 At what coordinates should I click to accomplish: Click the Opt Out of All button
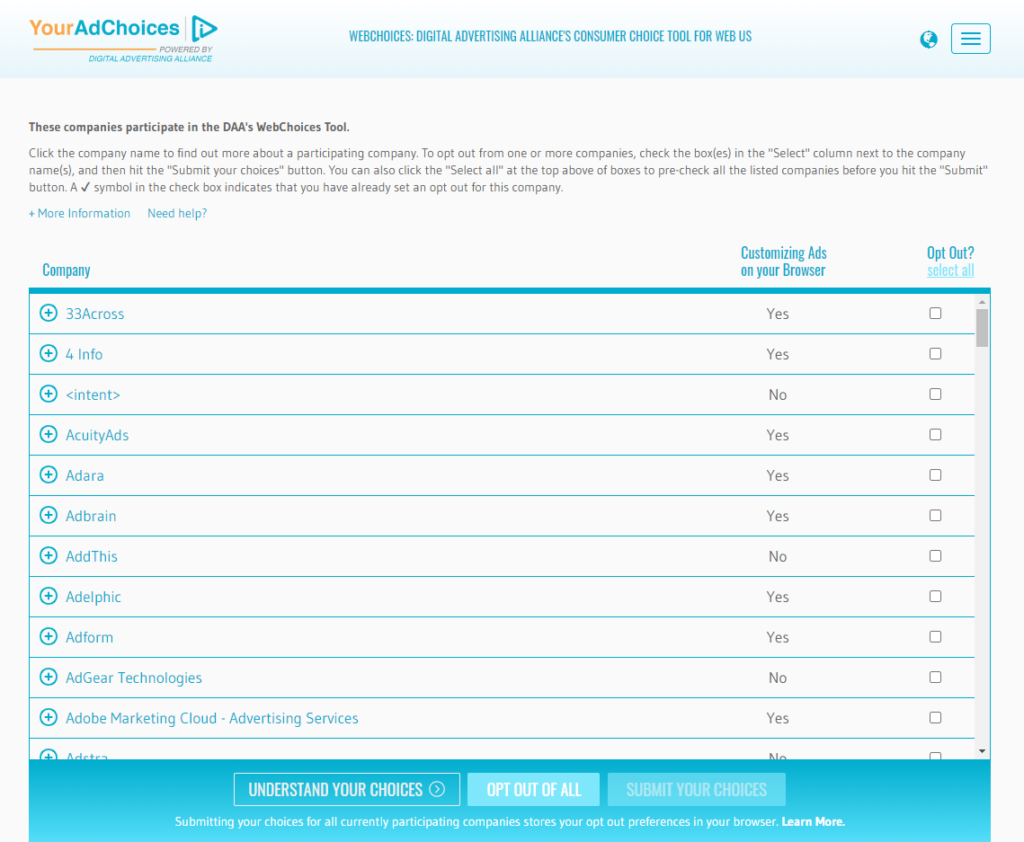coord(534,790)
